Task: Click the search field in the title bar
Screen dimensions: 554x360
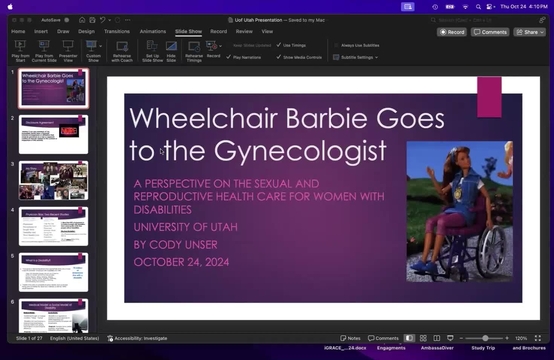Action: [482, 20]
